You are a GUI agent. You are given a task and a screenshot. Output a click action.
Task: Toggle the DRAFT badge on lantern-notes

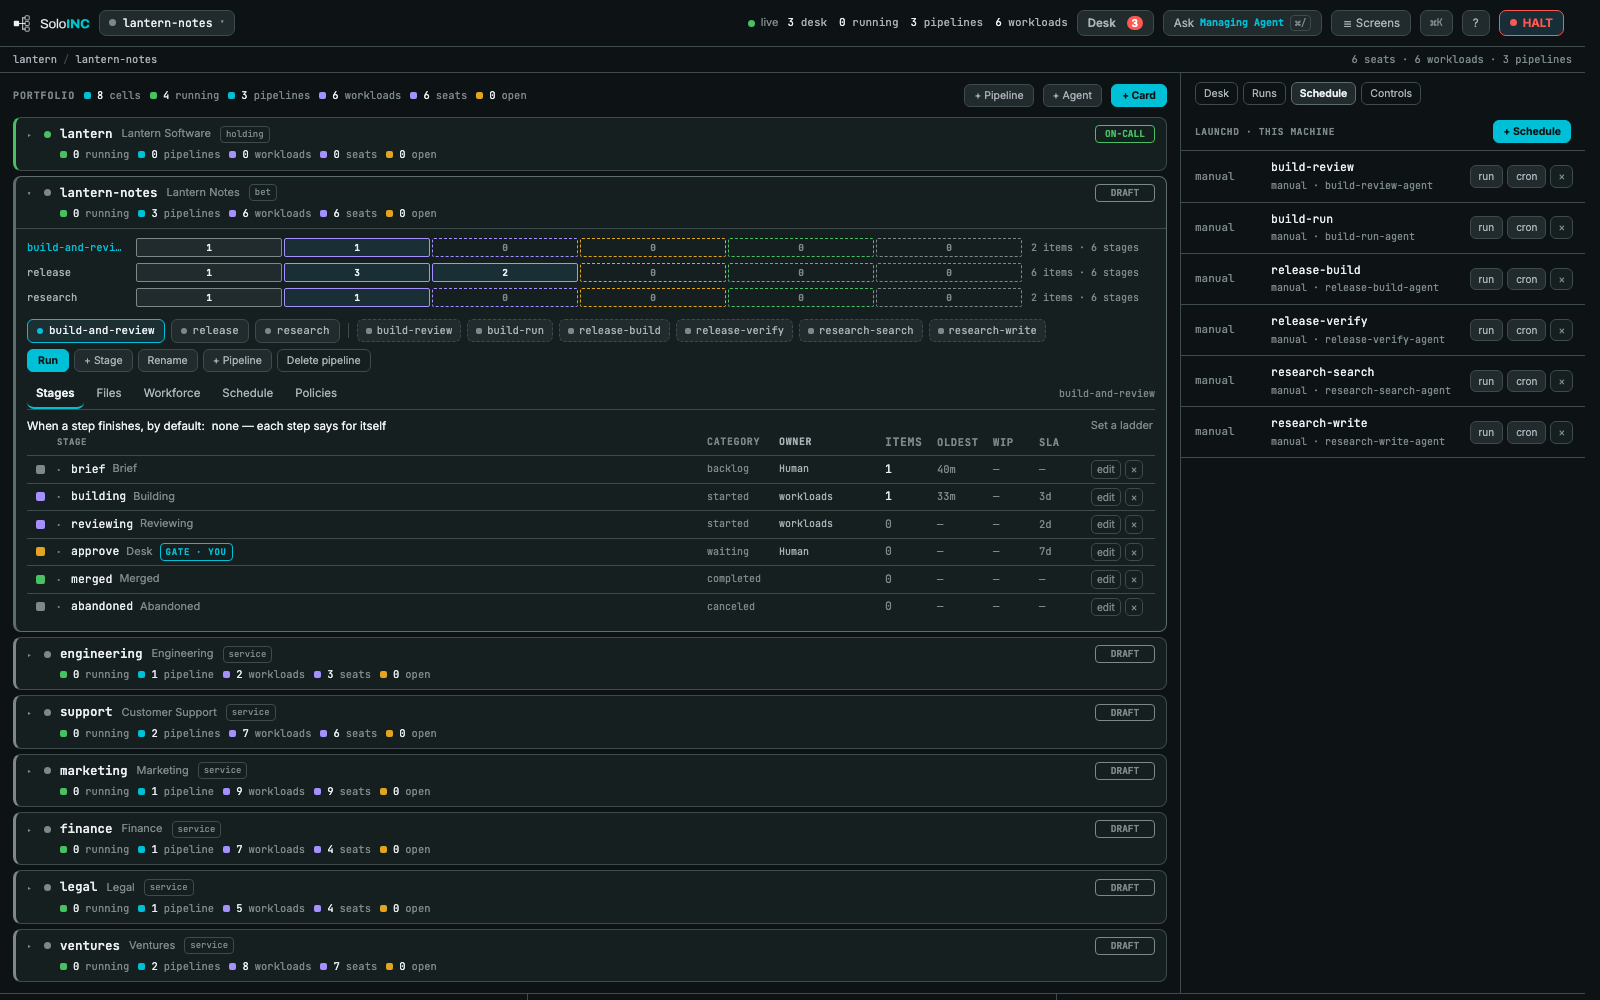pos(1124,193)
